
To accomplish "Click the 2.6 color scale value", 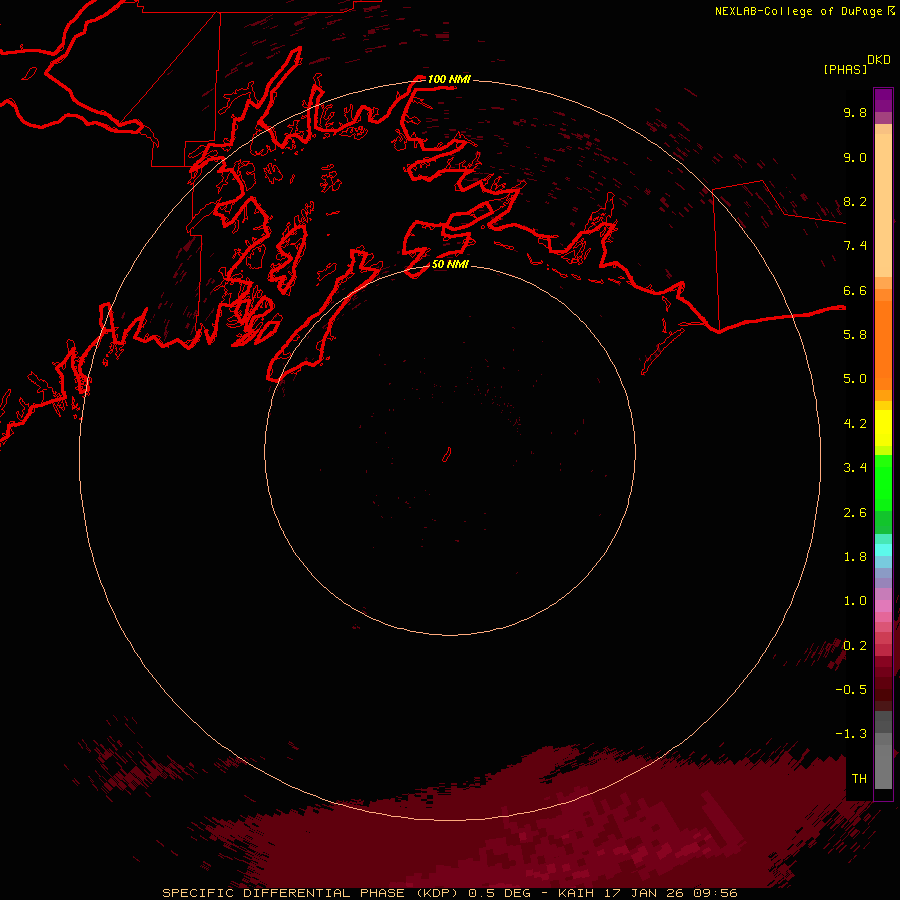I will pos(855,512).
